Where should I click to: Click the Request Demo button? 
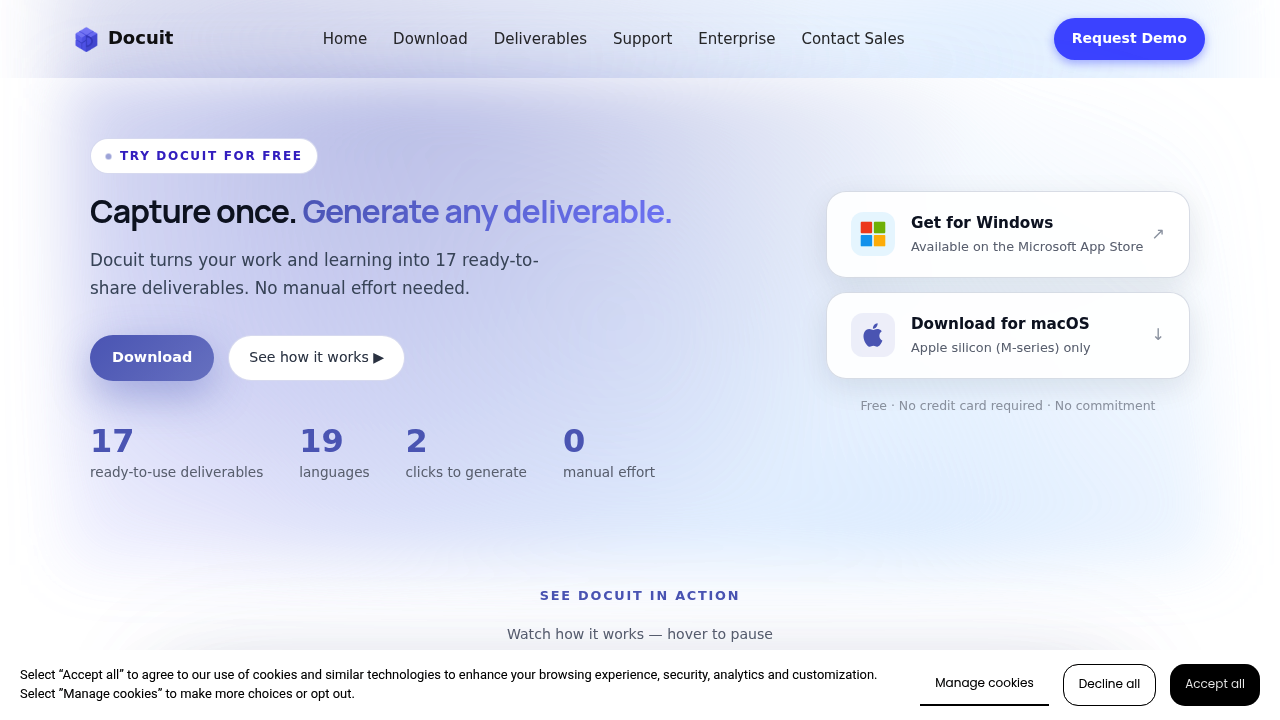1129,39
